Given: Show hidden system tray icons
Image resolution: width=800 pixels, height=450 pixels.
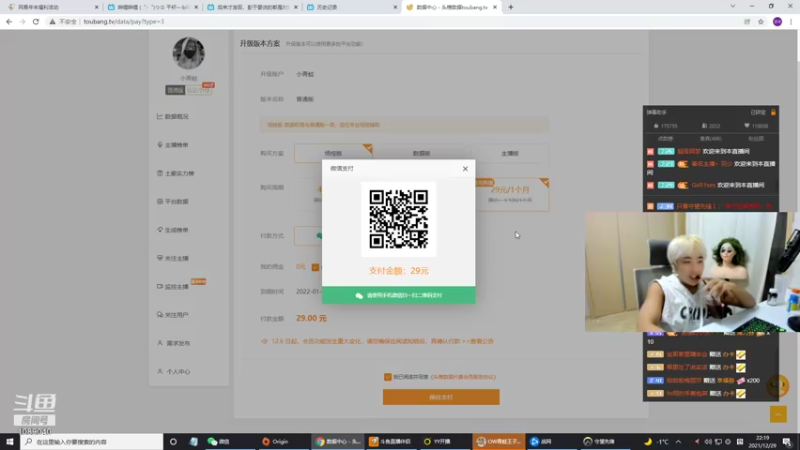Looking at the screenshot, I should click(x=678, y=441).
